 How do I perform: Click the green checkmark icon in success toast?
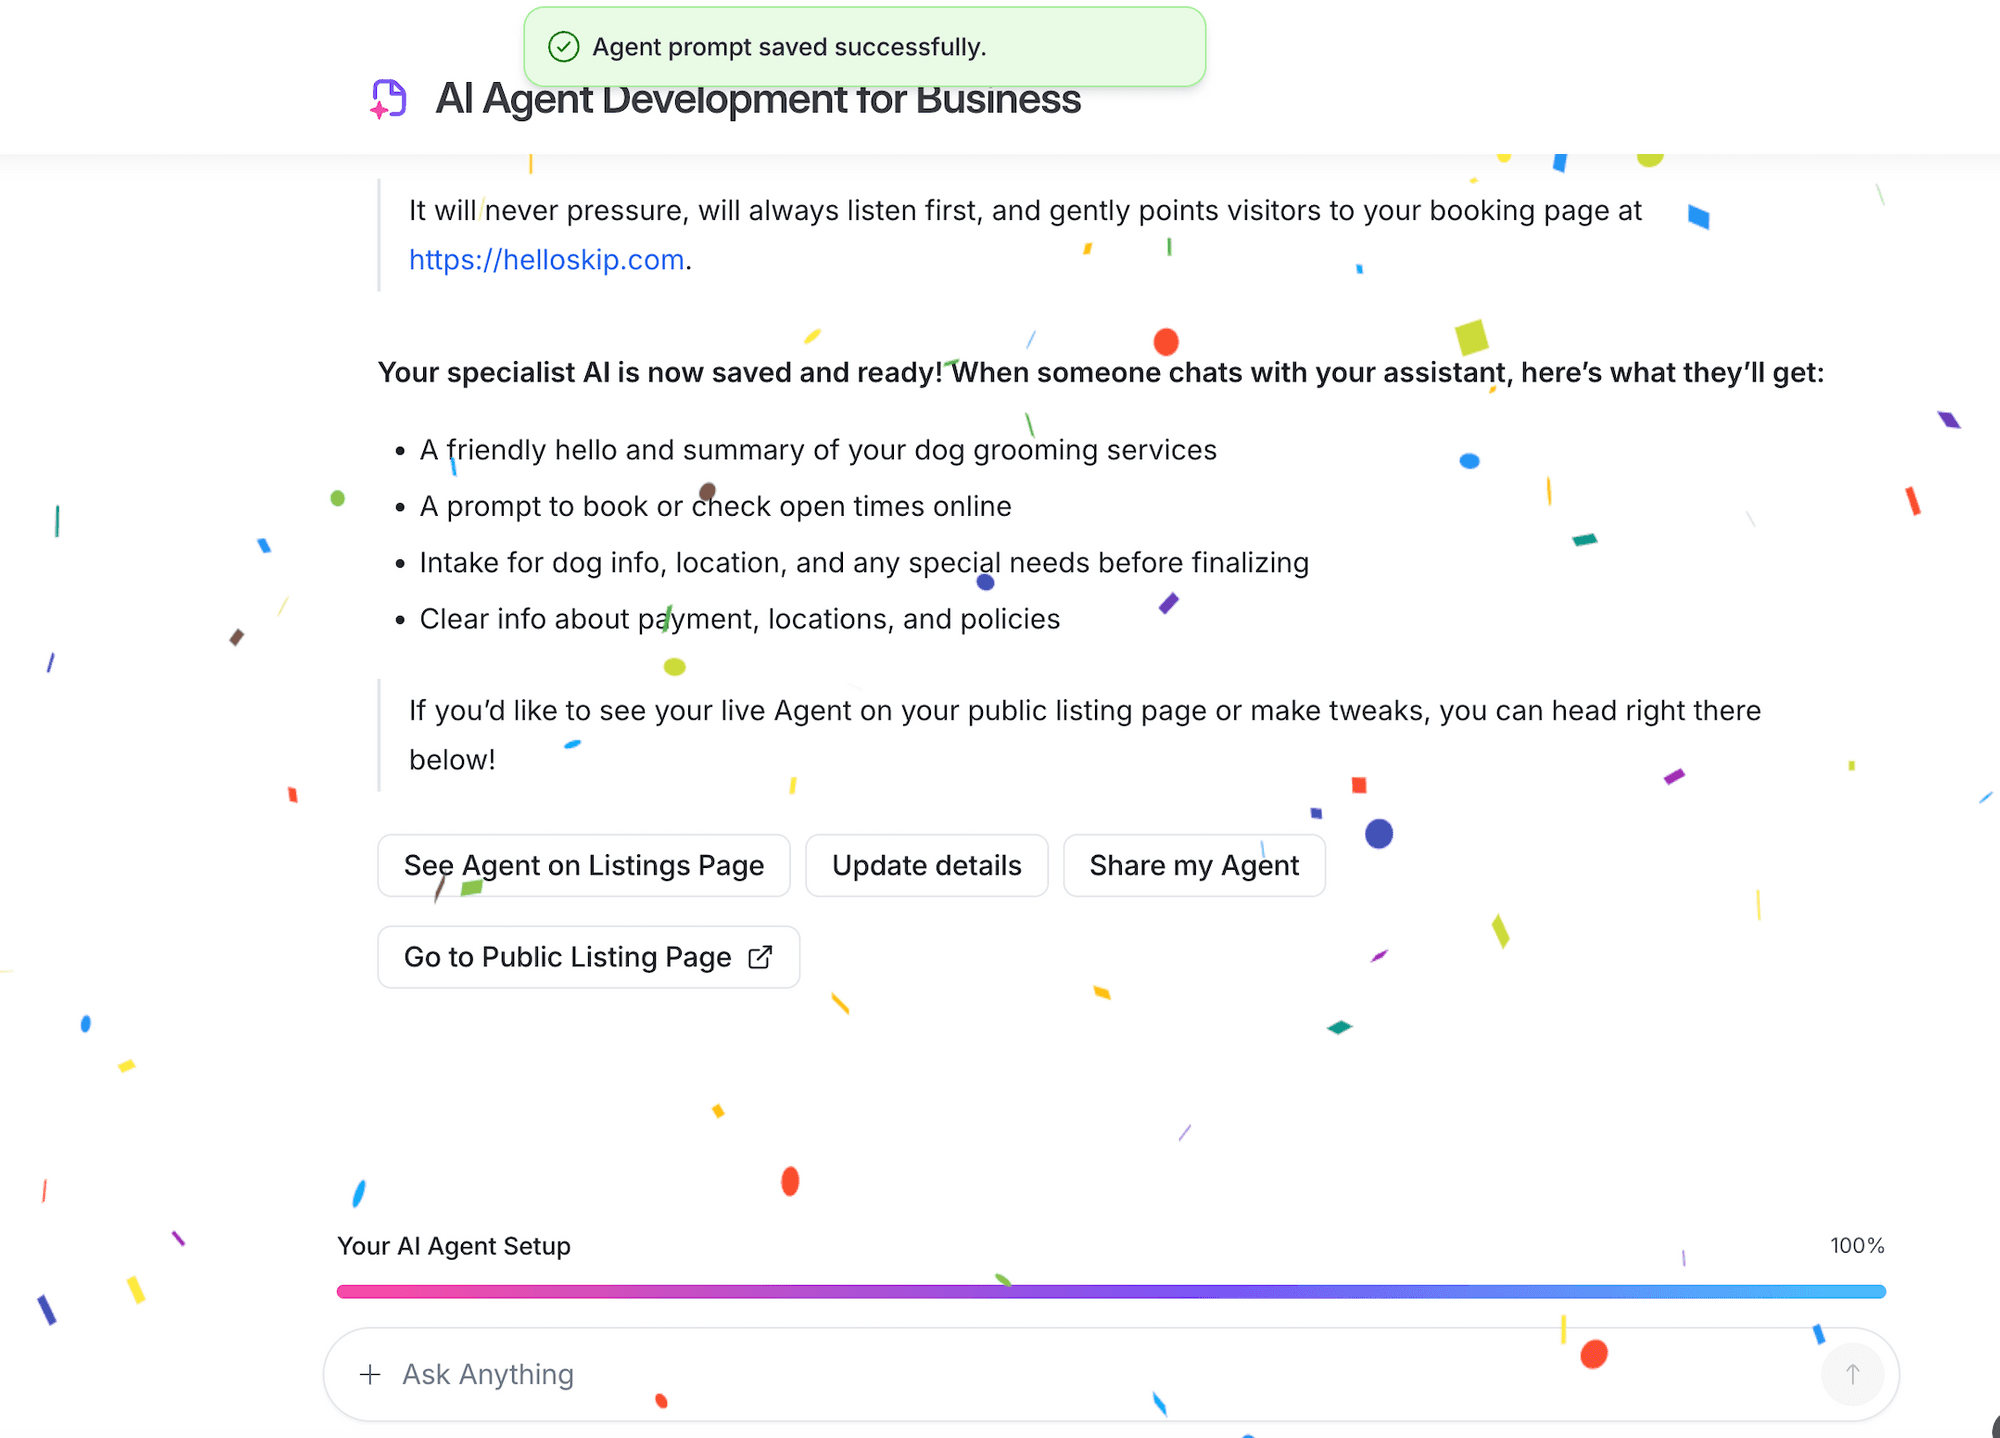[x=565, y=46]
